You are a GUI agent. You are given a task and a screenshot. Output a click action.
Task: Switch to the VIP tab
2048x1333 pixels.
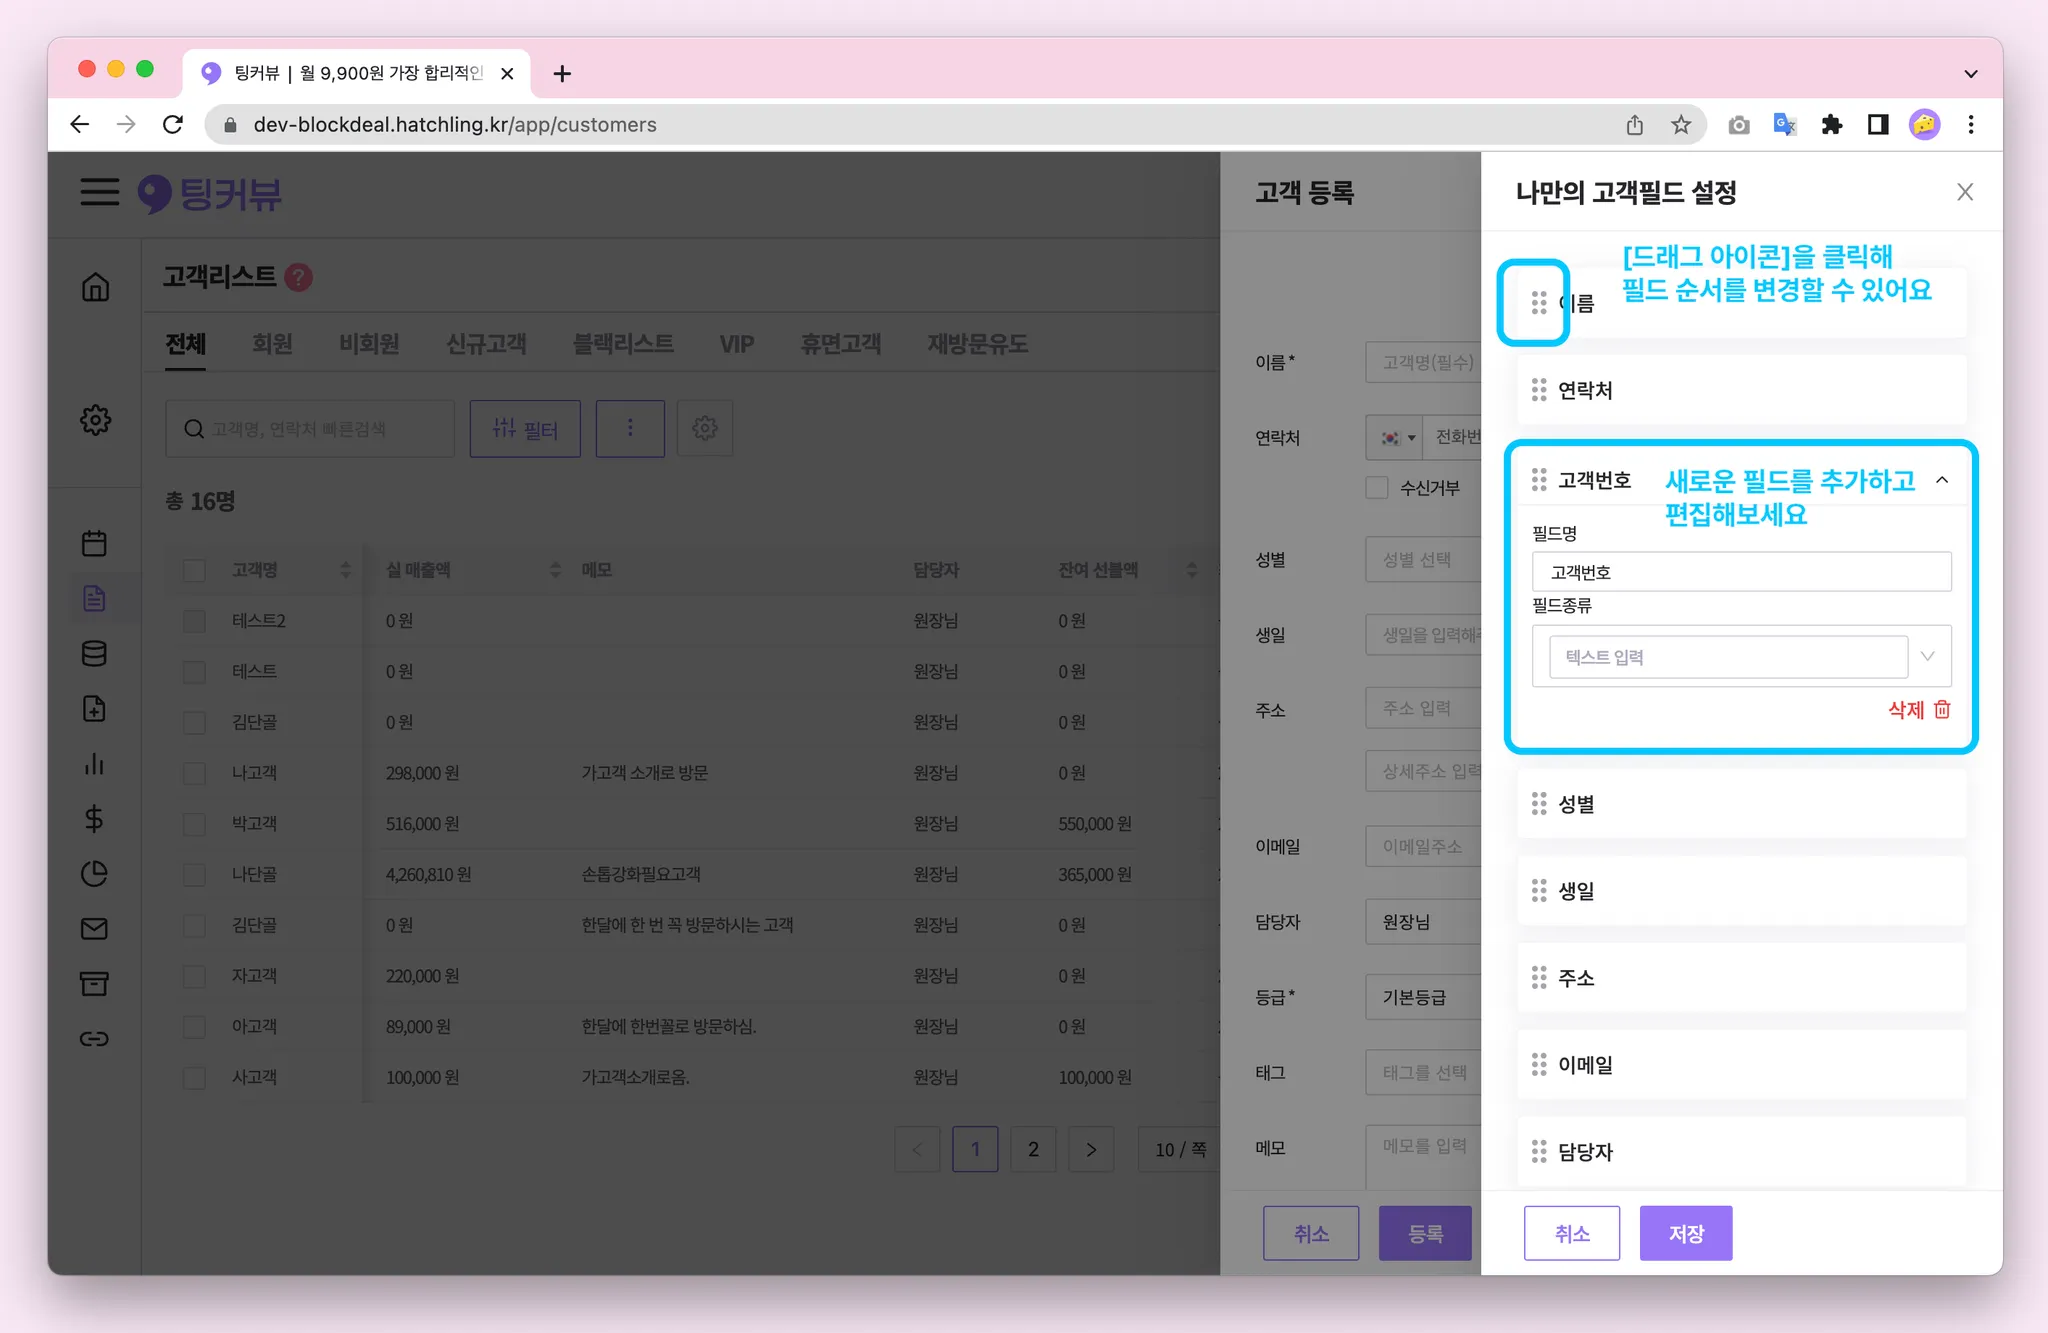[x=736, y=344]
